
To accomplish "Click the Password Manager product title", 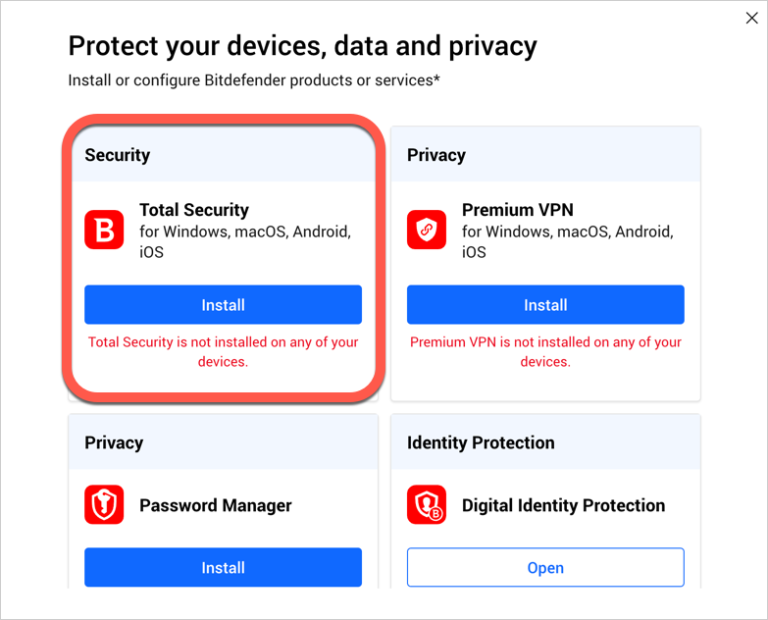I will click(x=215, y=505).
